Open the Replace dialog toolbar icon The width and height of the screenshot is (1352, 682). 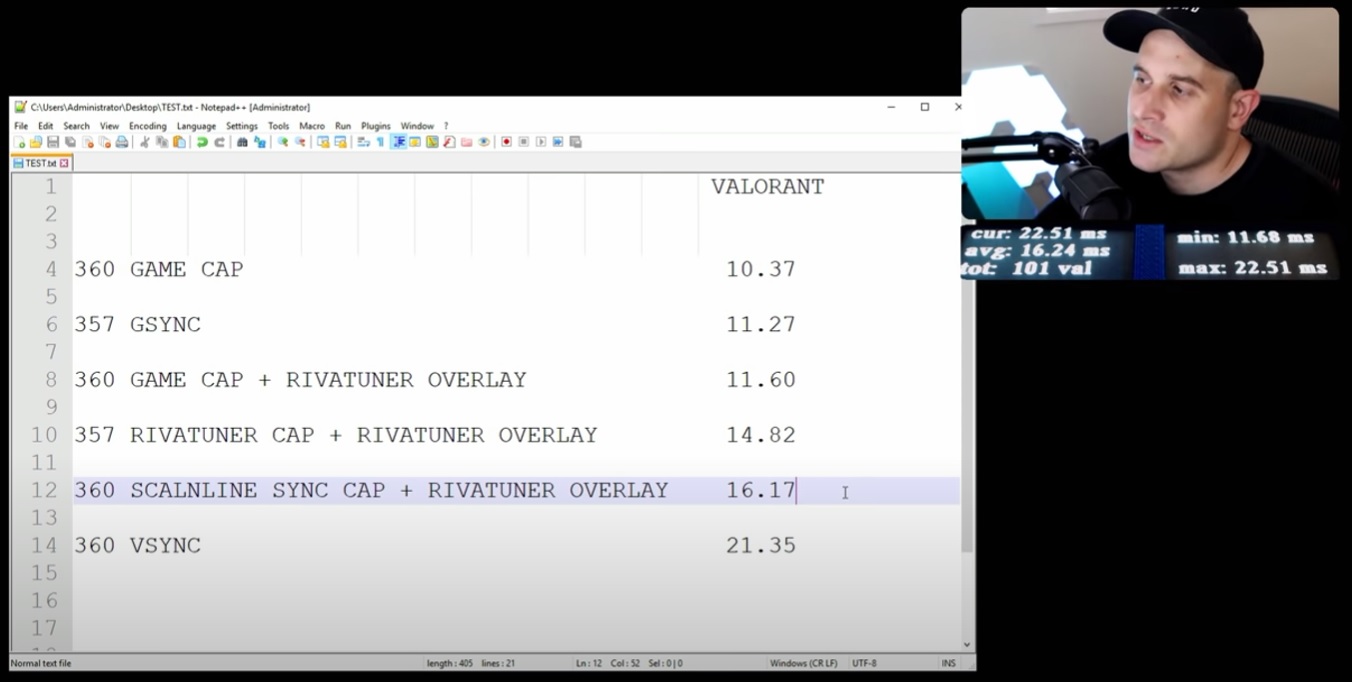coord(260,142)
